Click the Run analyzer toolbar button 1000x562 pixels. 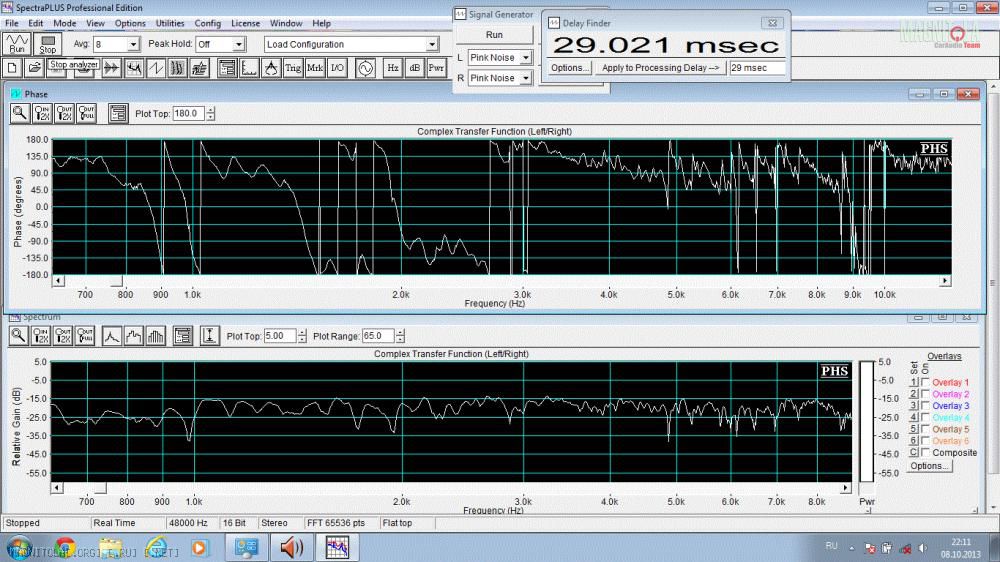[x=17, y=44]
